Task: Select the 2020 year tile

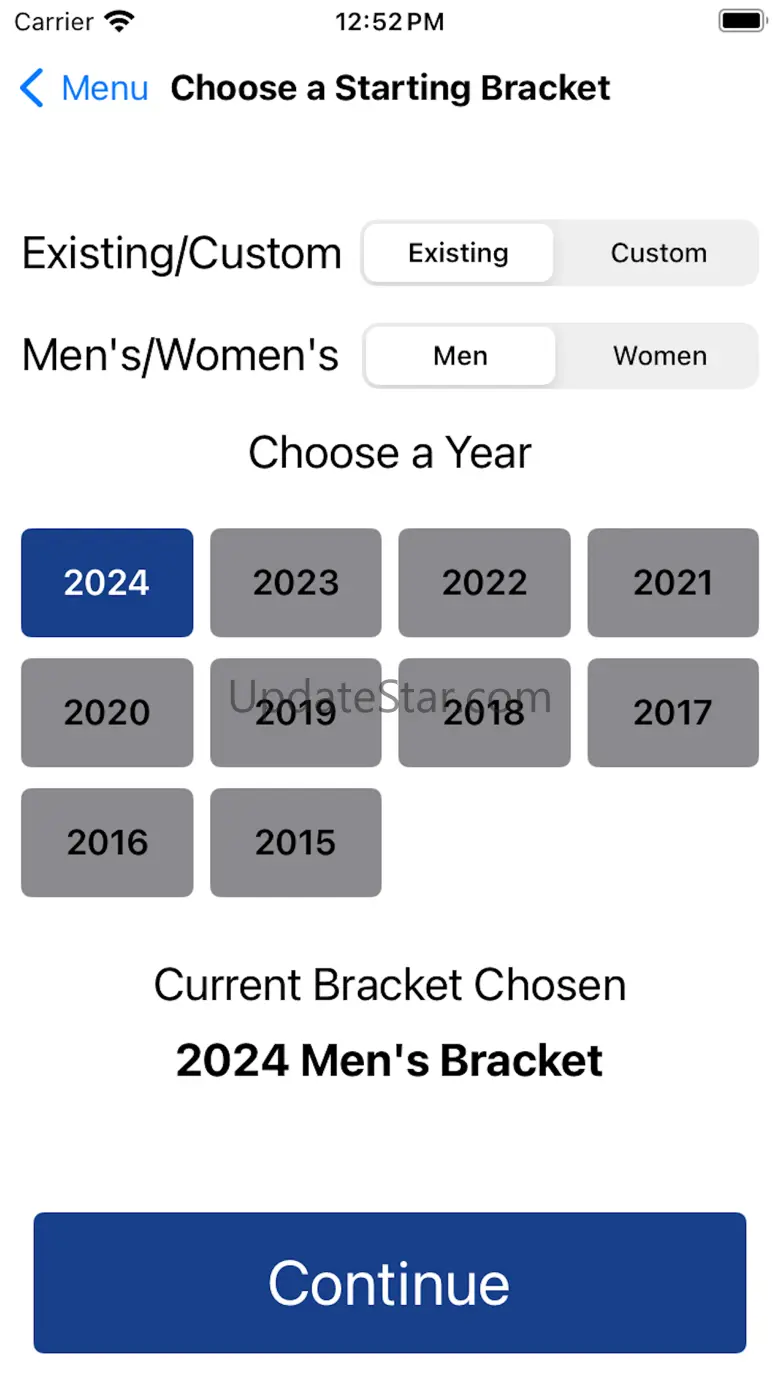Action: coord(107,713)
